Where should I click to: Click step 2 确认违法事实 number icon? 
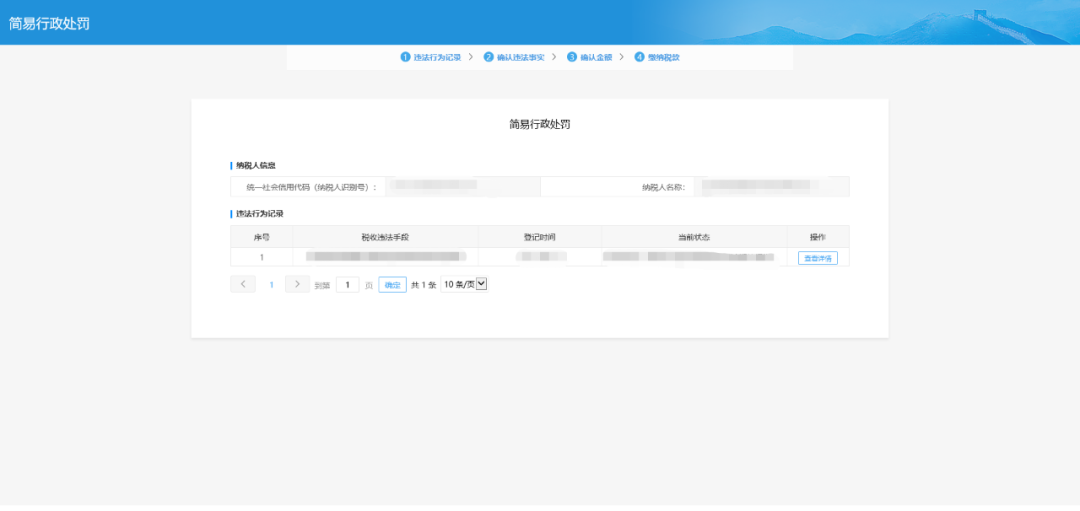[489, 57]
